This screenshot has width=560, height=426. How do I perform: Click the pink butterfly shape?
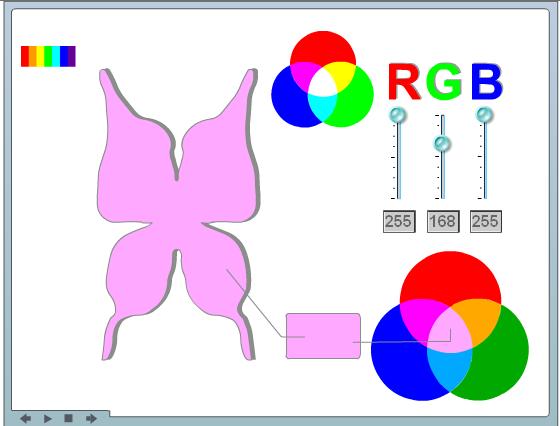tap(178, 214)
